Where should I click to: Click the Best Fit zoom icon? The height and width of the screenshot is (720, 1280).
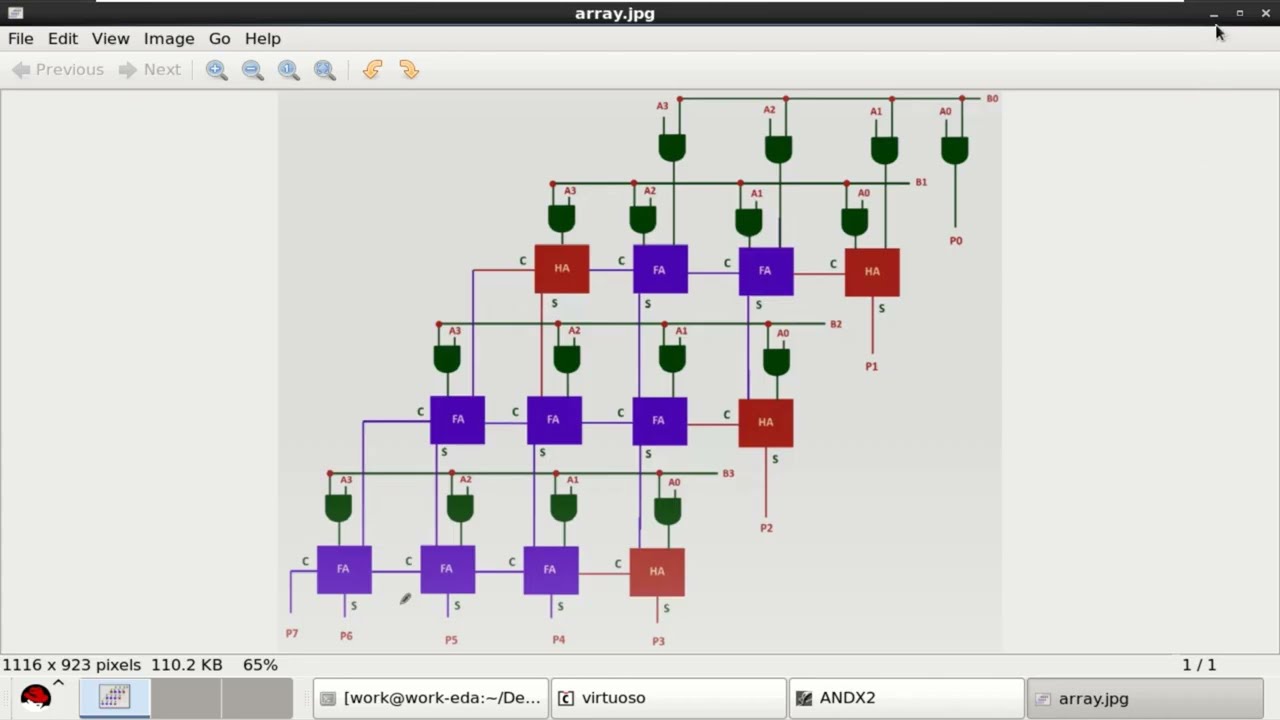coord(325,70)
